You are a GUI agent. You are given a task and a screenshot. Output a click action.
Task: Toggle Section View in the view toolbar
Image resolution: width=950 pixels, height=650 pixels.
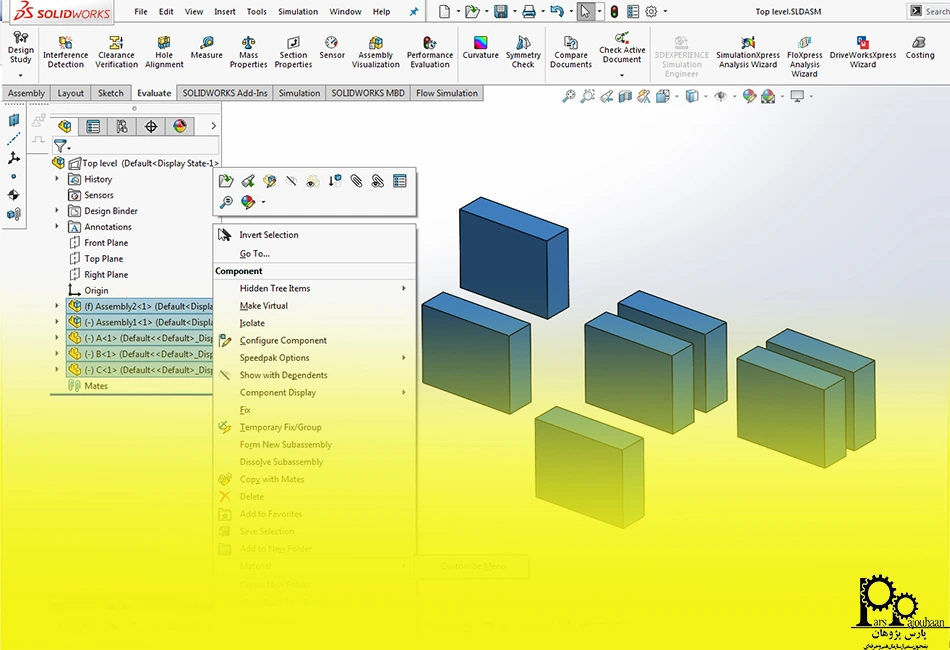click(625, 96)
